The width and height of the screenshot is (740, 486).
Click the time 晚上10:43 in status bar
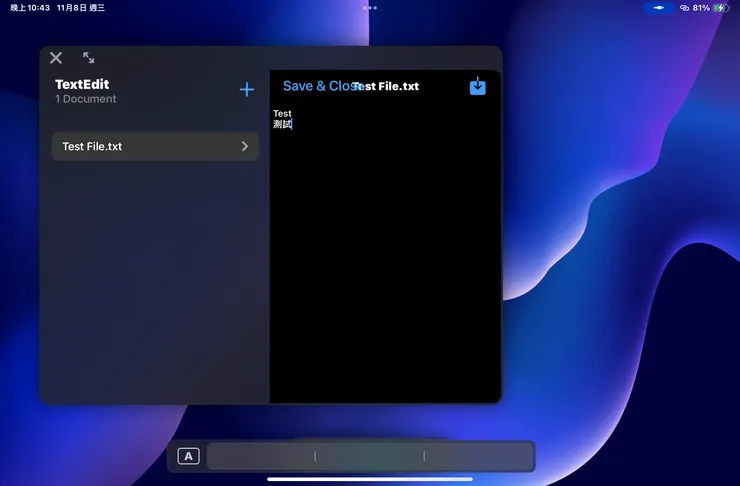pos(30,8)
